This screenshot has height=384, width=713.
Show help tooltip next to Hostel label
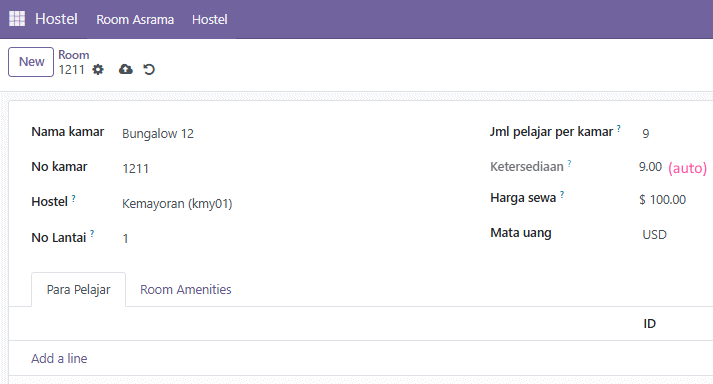click(x=74, y=198)
